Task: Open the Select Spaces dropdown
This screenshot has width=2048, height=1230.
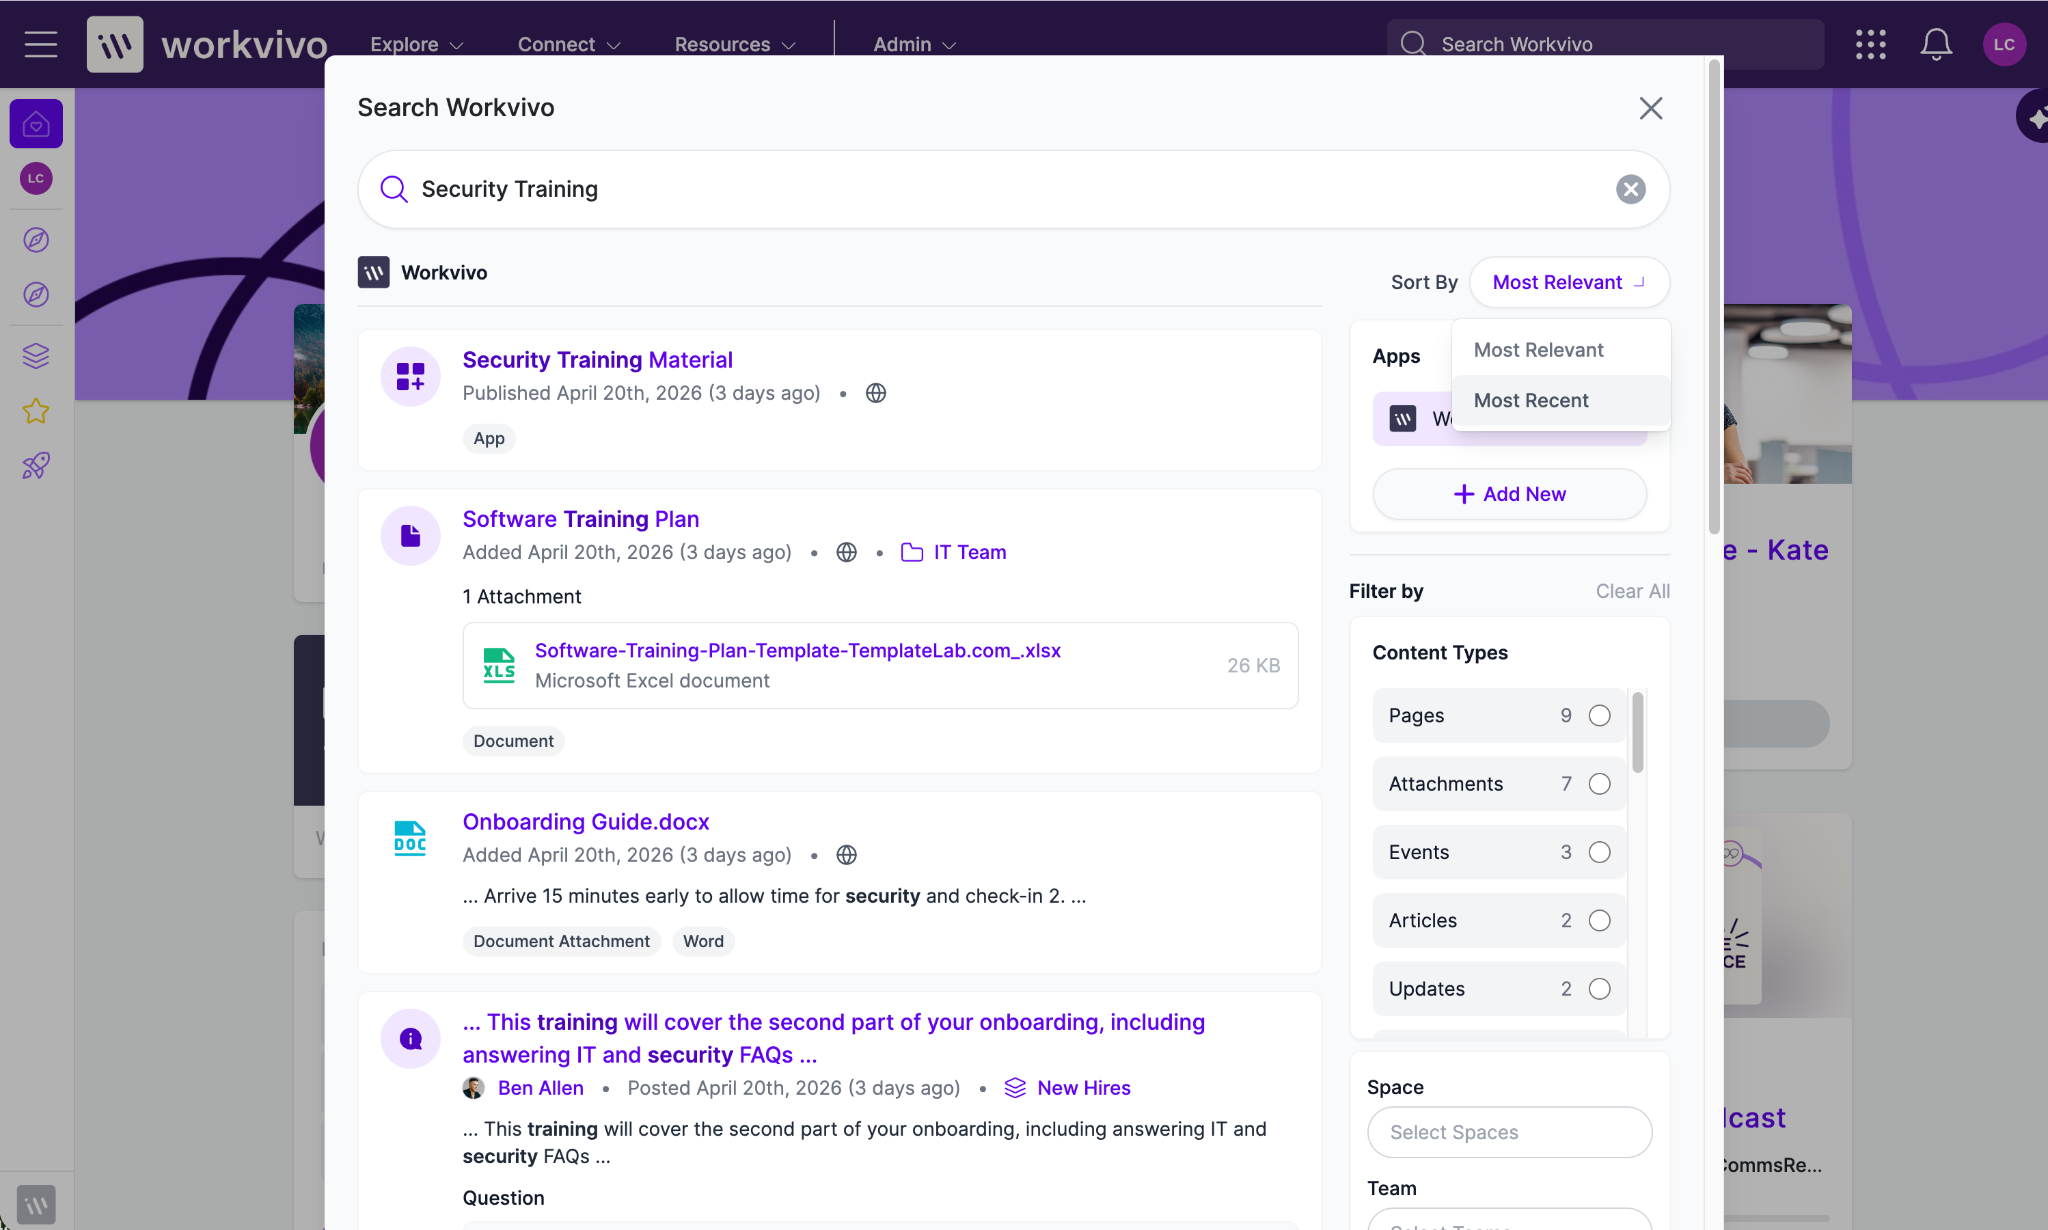Action: [1509, 1132]
